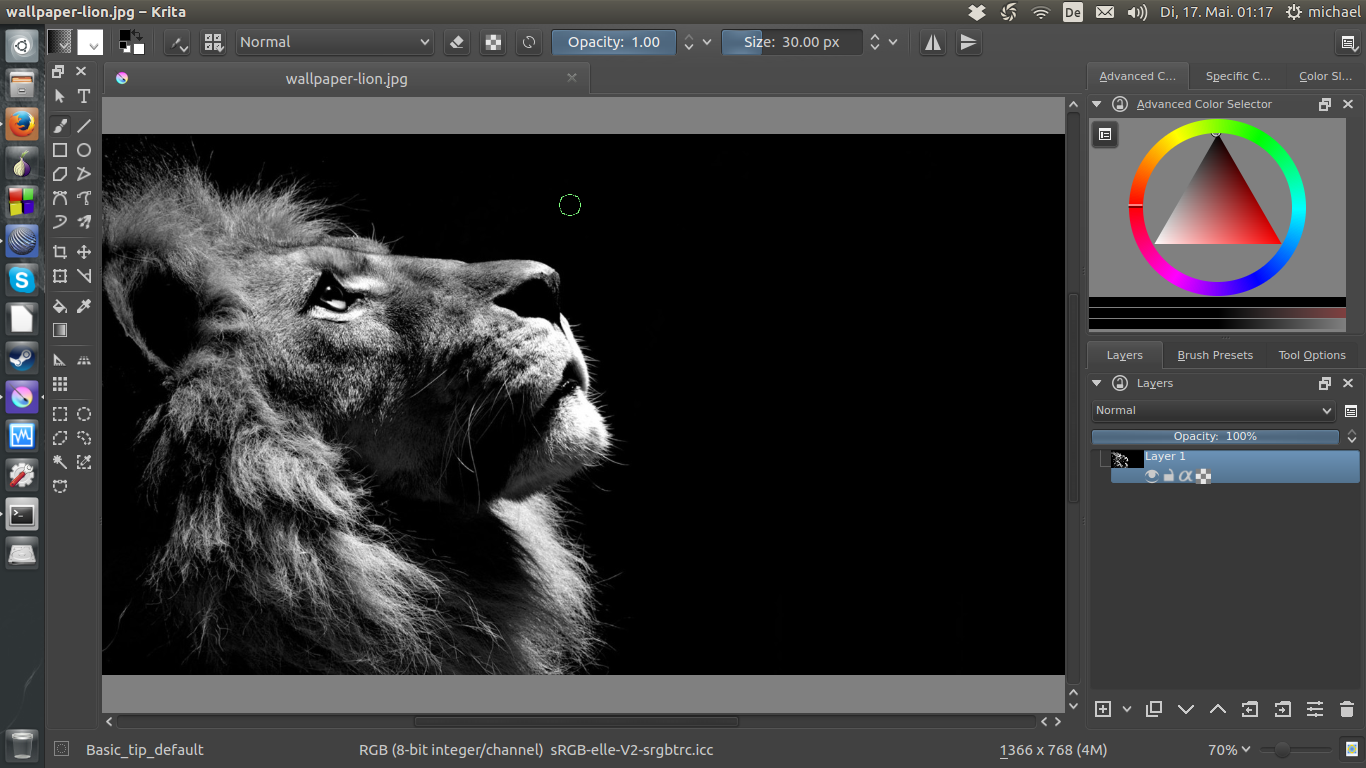Toggle eraser mode in the toolbar
This screenshot has height=768, width=1366.
coord(457,42)
